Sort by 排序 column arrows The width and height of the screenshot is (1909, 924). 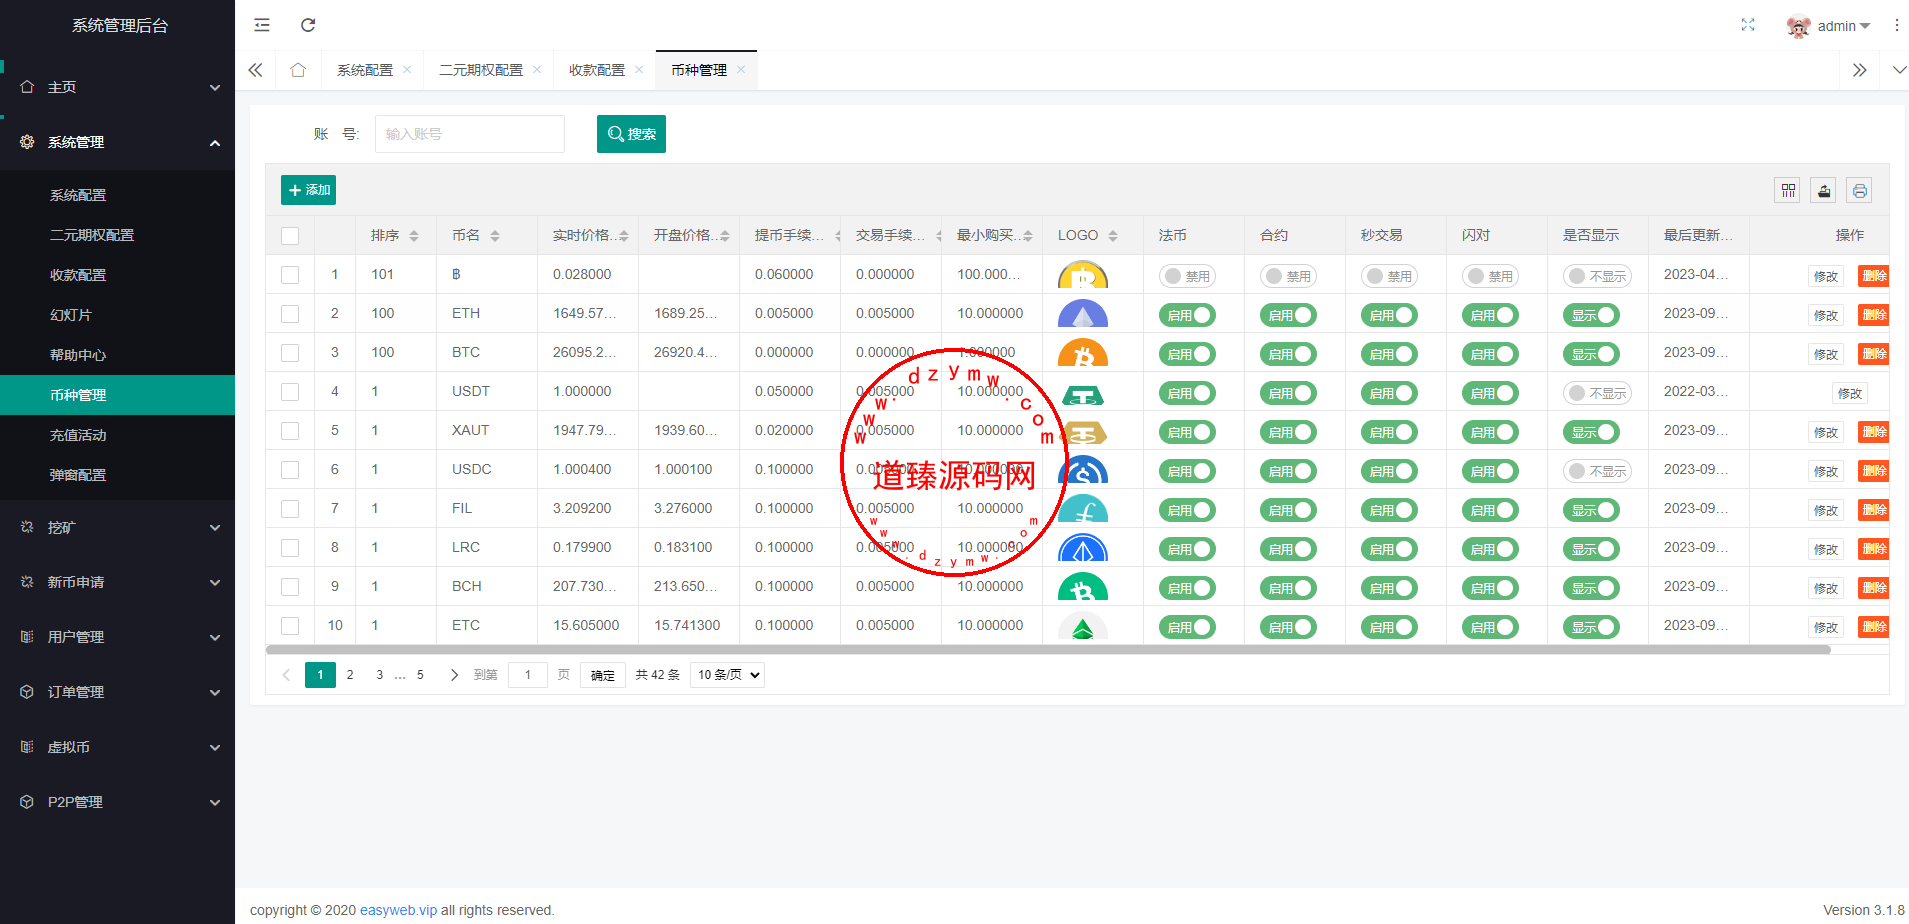coord(414,236)
